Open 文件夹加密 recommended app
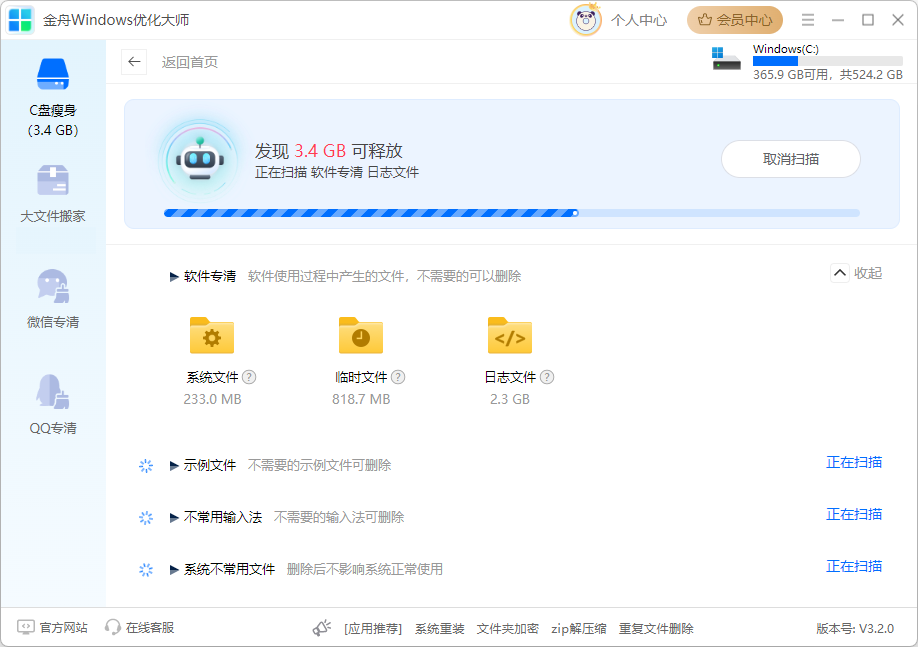The image size is (918, 647). coord(508,629)
